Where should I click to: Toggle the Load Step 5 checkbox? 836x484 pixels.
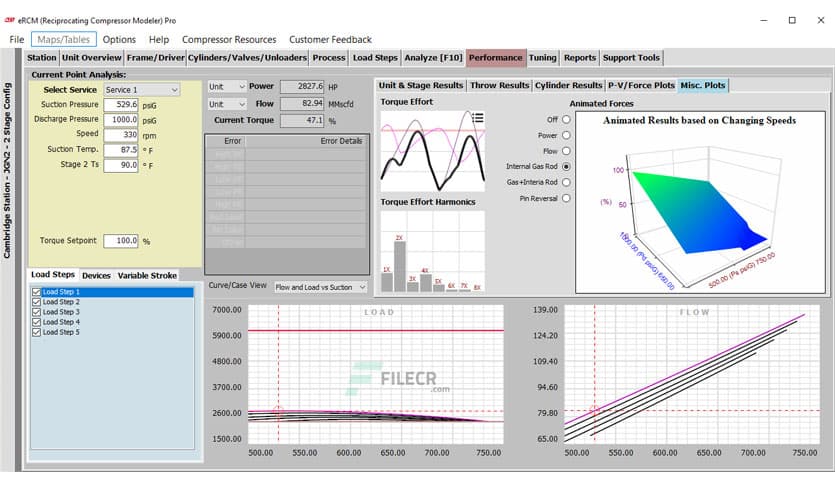tap(36, 333)
